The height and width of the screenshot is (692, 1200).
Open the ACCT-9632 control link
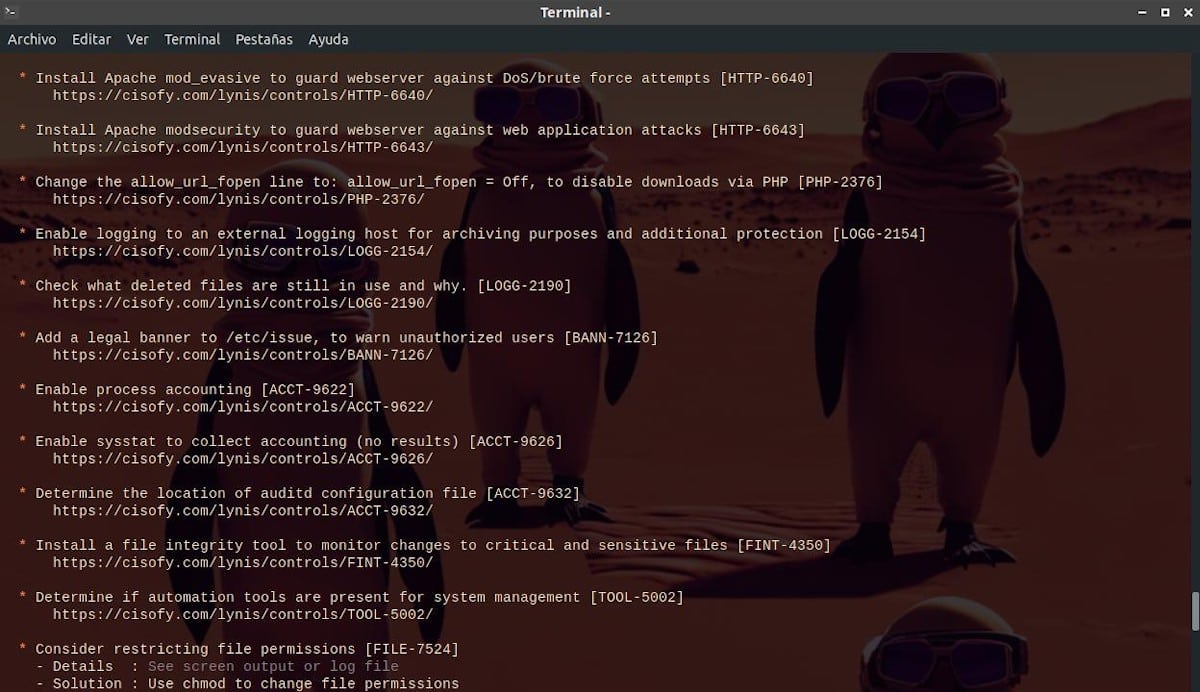point(243,511)
